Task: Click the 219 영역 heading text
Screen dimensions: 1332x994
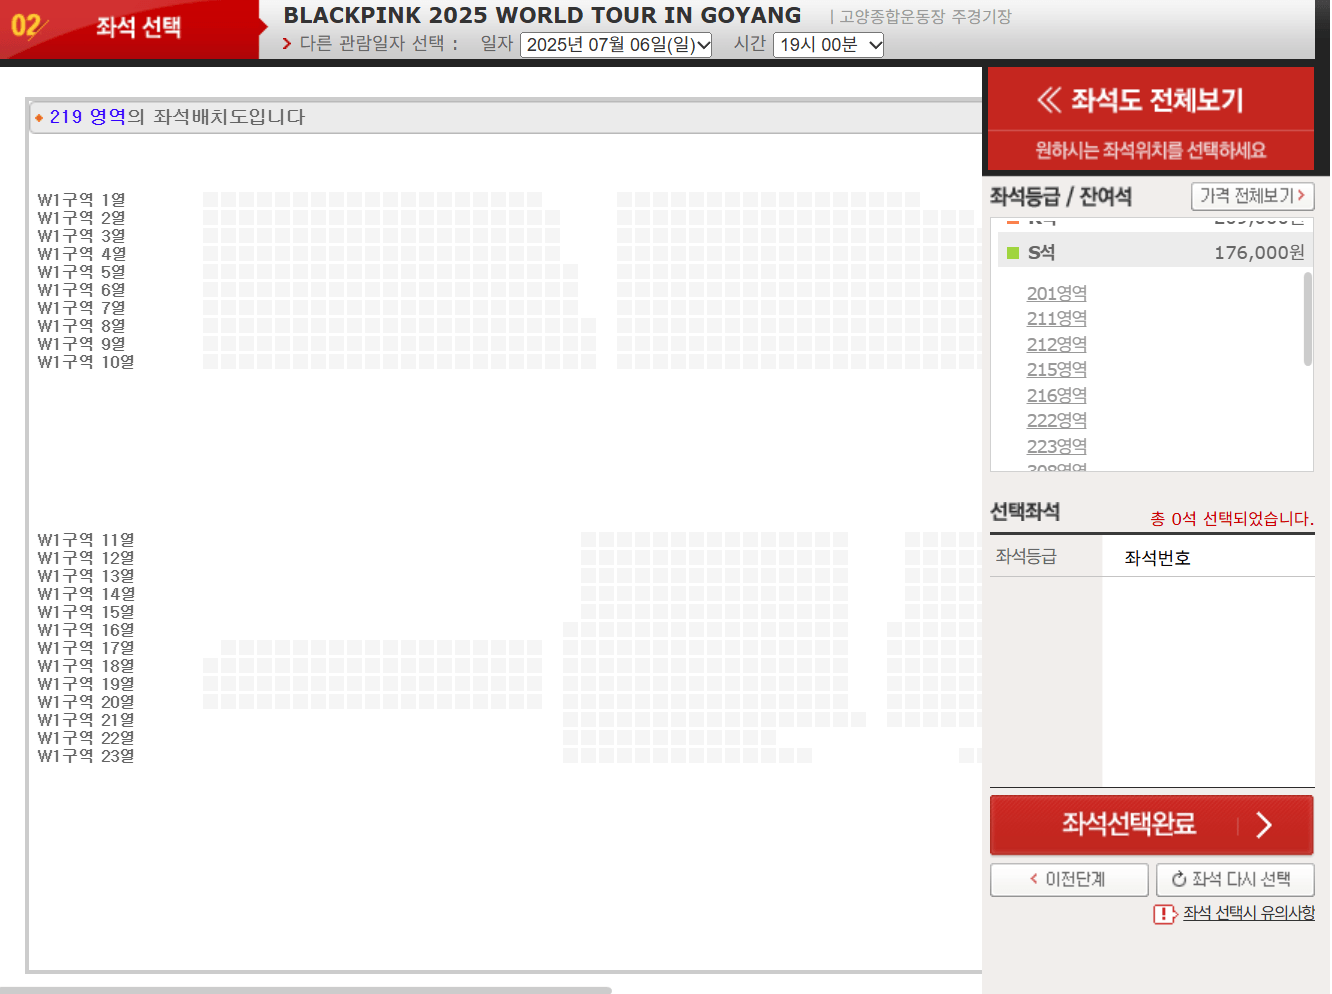Action: coord(87,117)
